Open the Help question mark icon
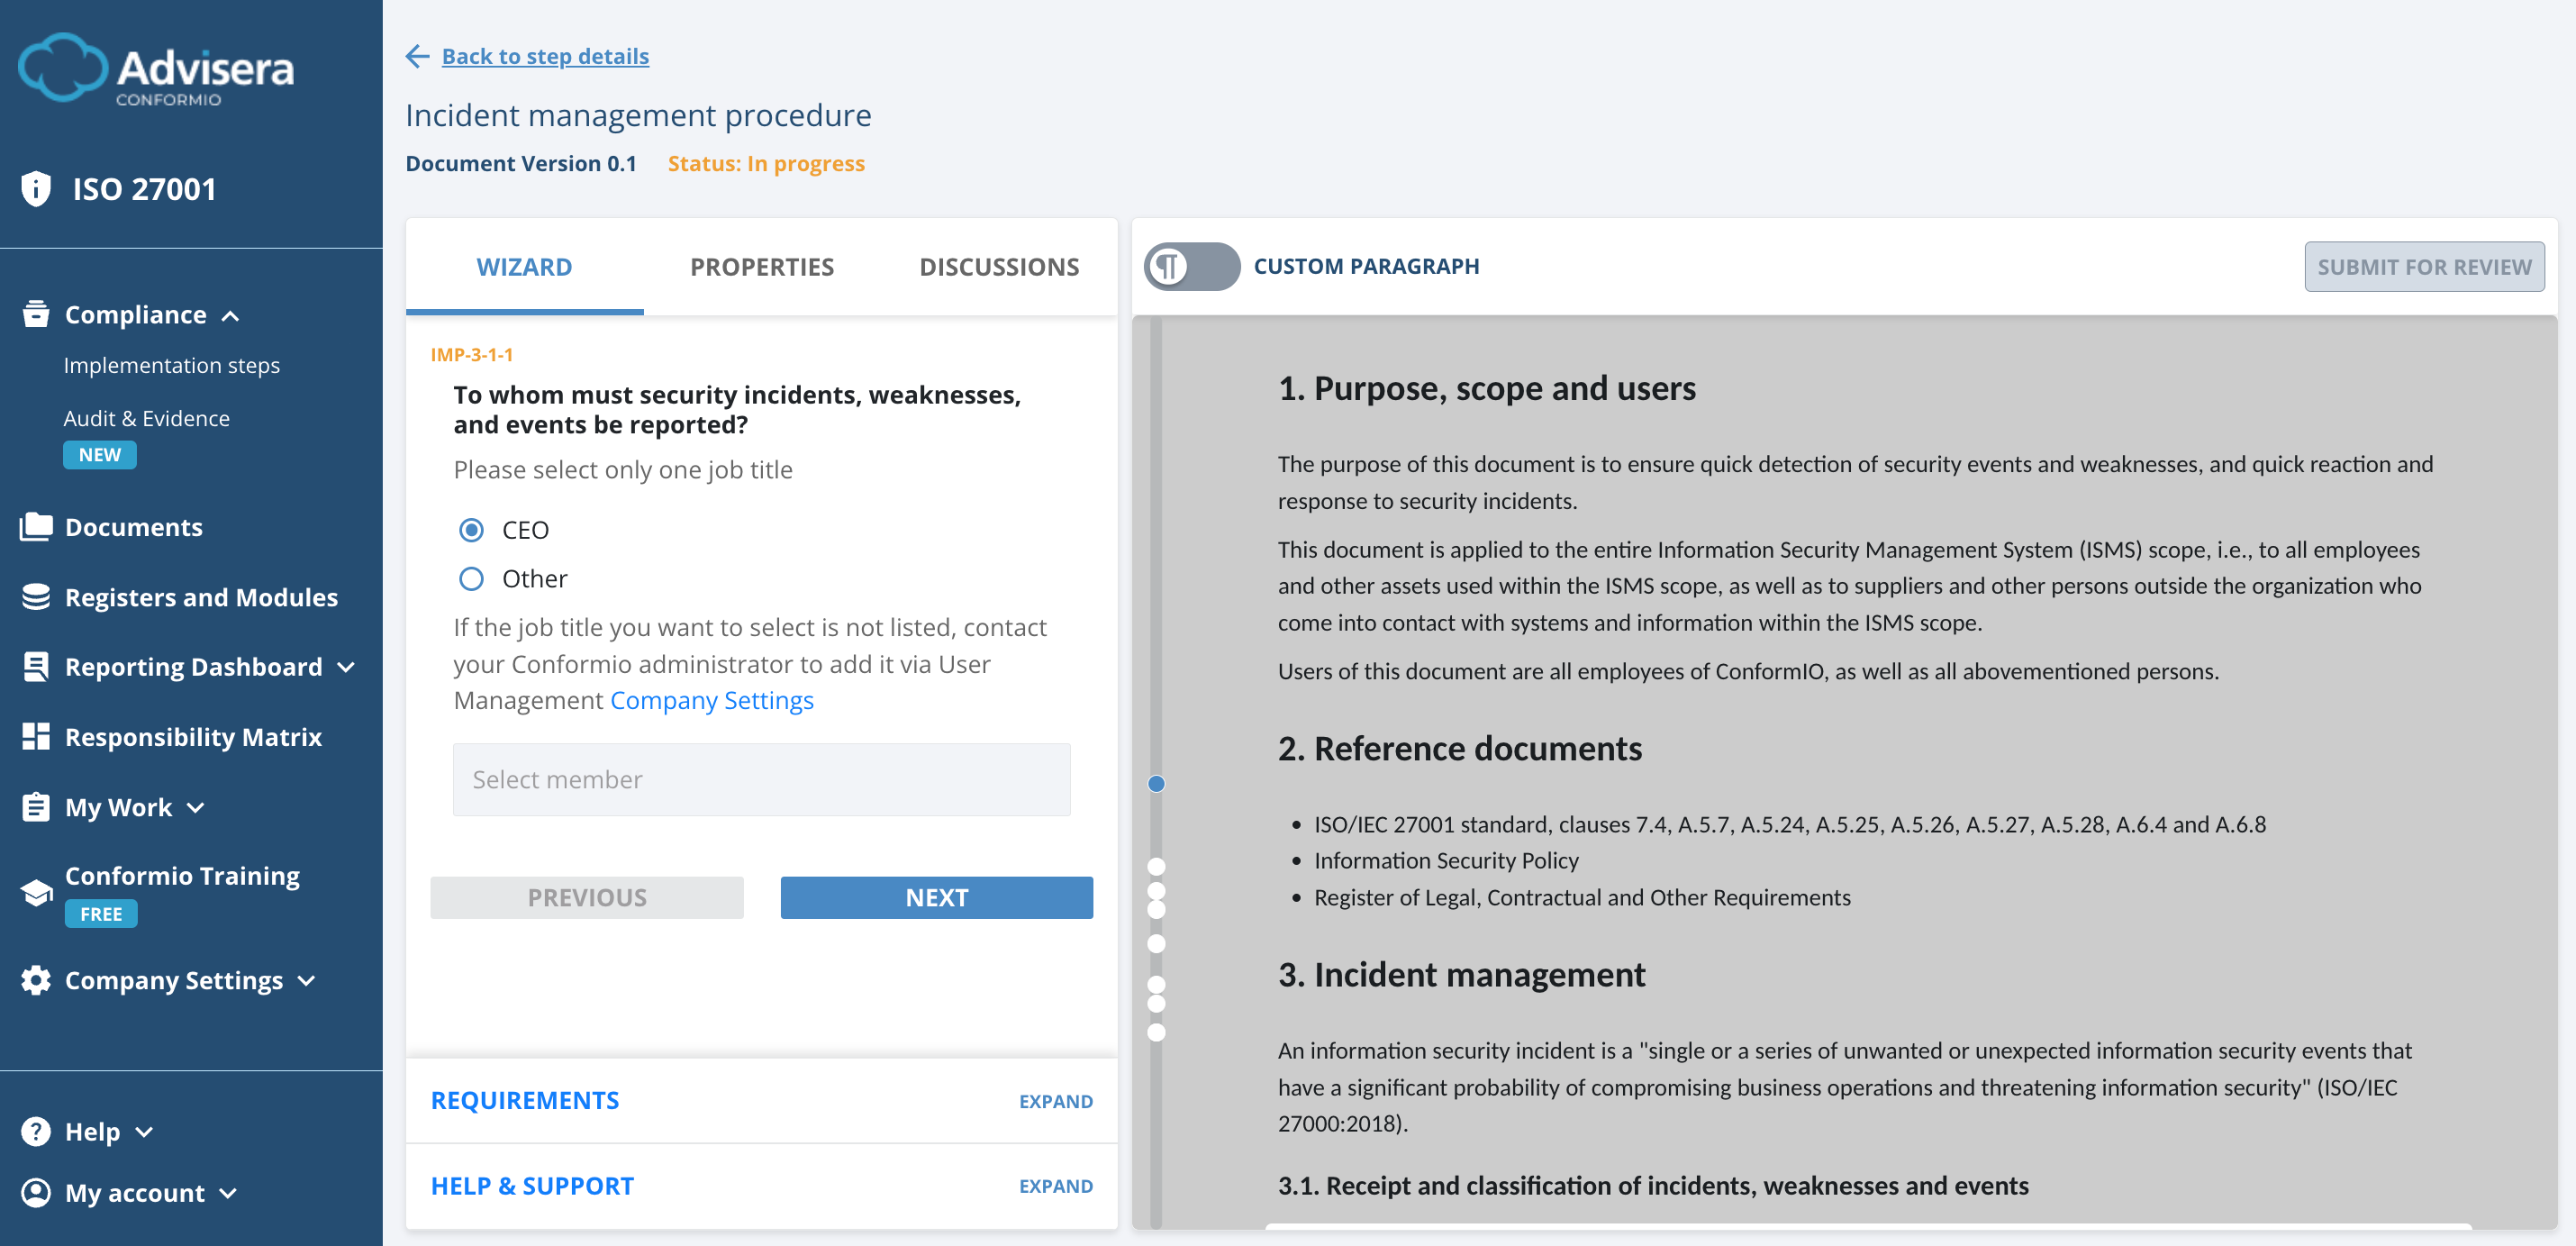Viewport: 2576px width, 1246px height. tap(36, 1131)
